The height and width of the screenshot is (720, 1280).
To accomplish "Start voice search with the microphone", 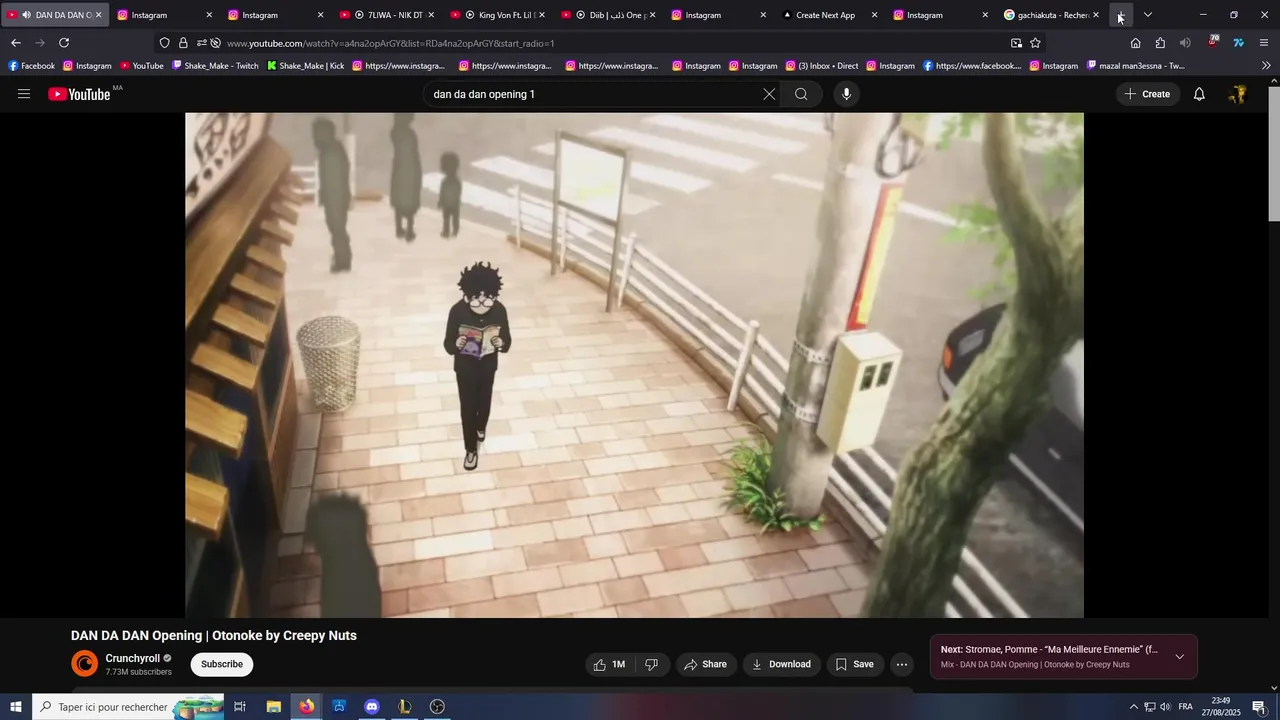I will (x=846, y=94).
